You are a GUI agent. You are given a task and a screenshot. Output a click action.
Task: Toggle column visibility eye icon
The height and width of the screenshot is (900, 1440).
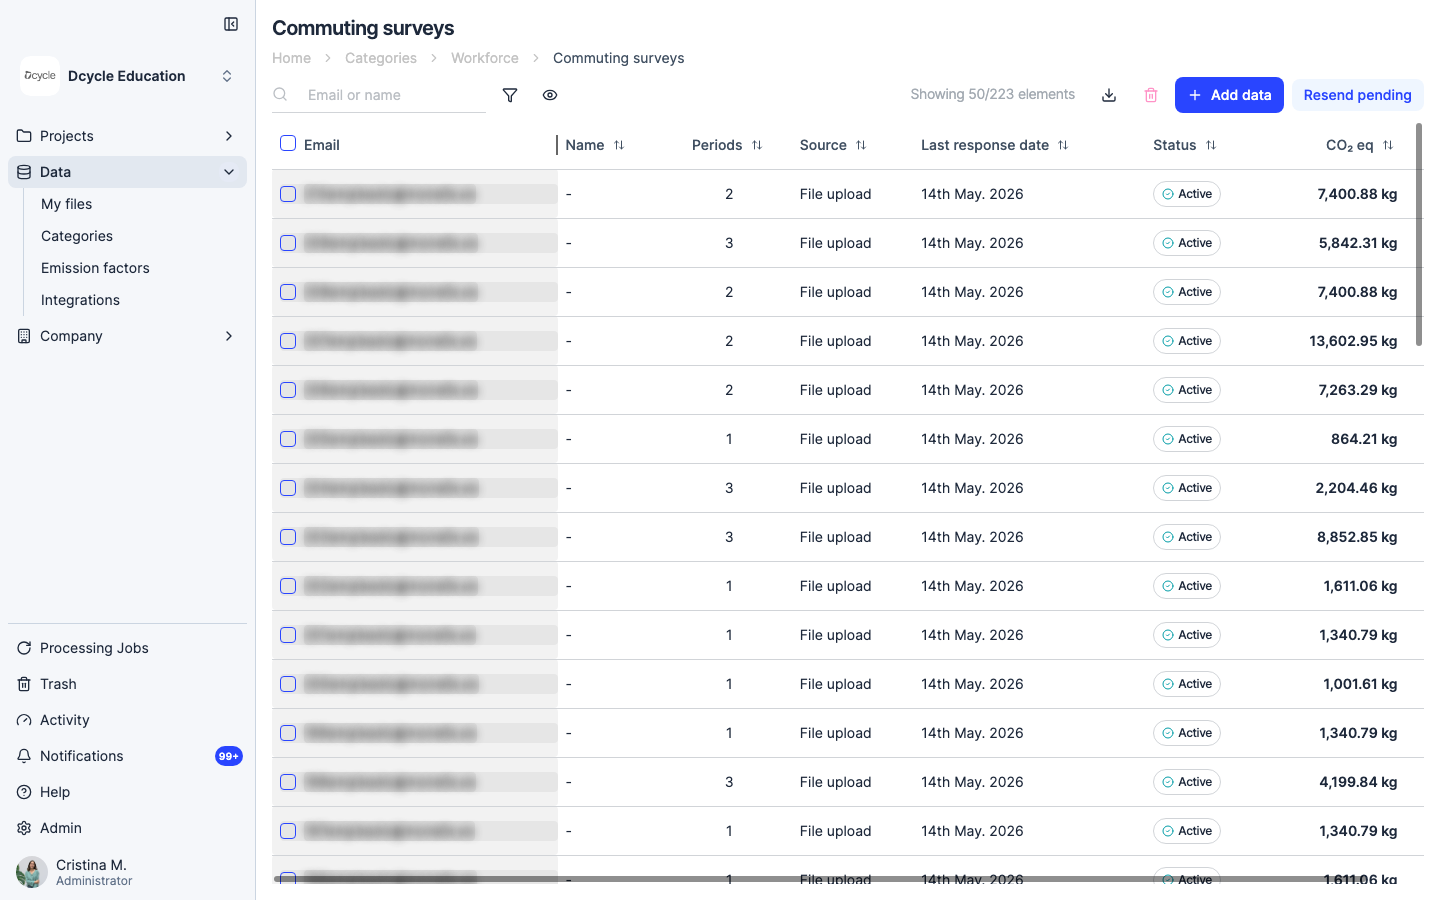[x=550, y=95]
